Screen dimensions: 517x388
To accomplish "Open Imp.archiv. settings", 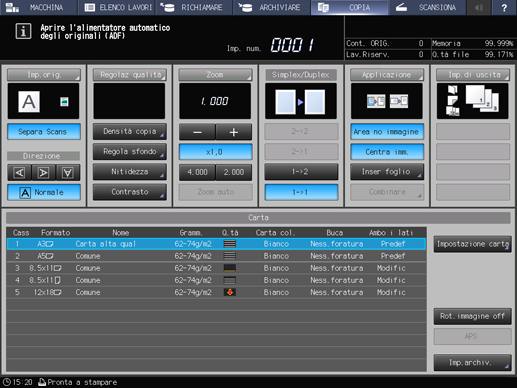I will 472,362.
